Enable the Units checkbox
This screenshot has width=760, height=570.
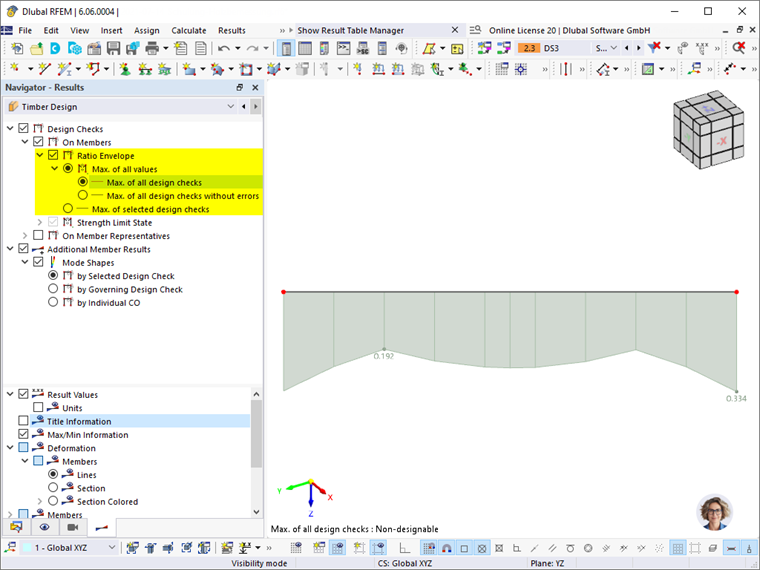coord(38,407)
